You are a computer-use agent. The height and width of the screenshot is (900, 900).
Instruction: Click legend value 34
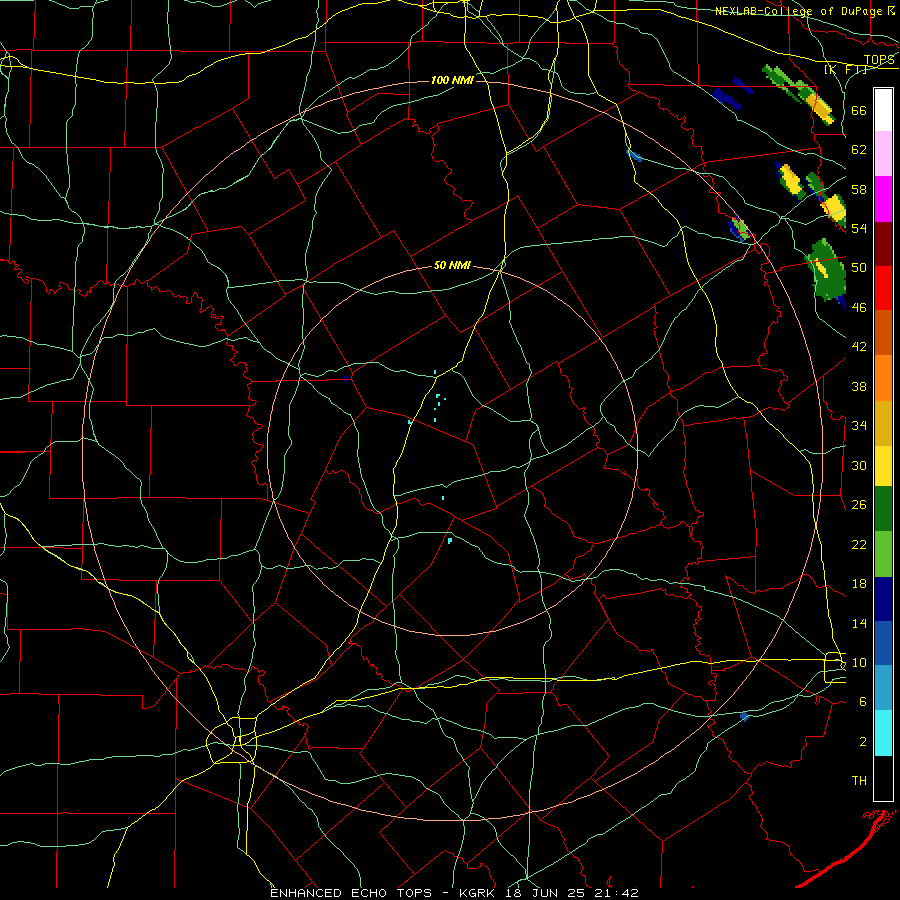859,425
